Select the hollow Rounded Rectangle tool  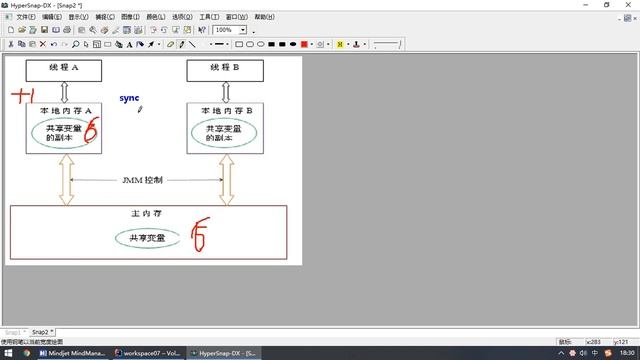coord(250,44)
